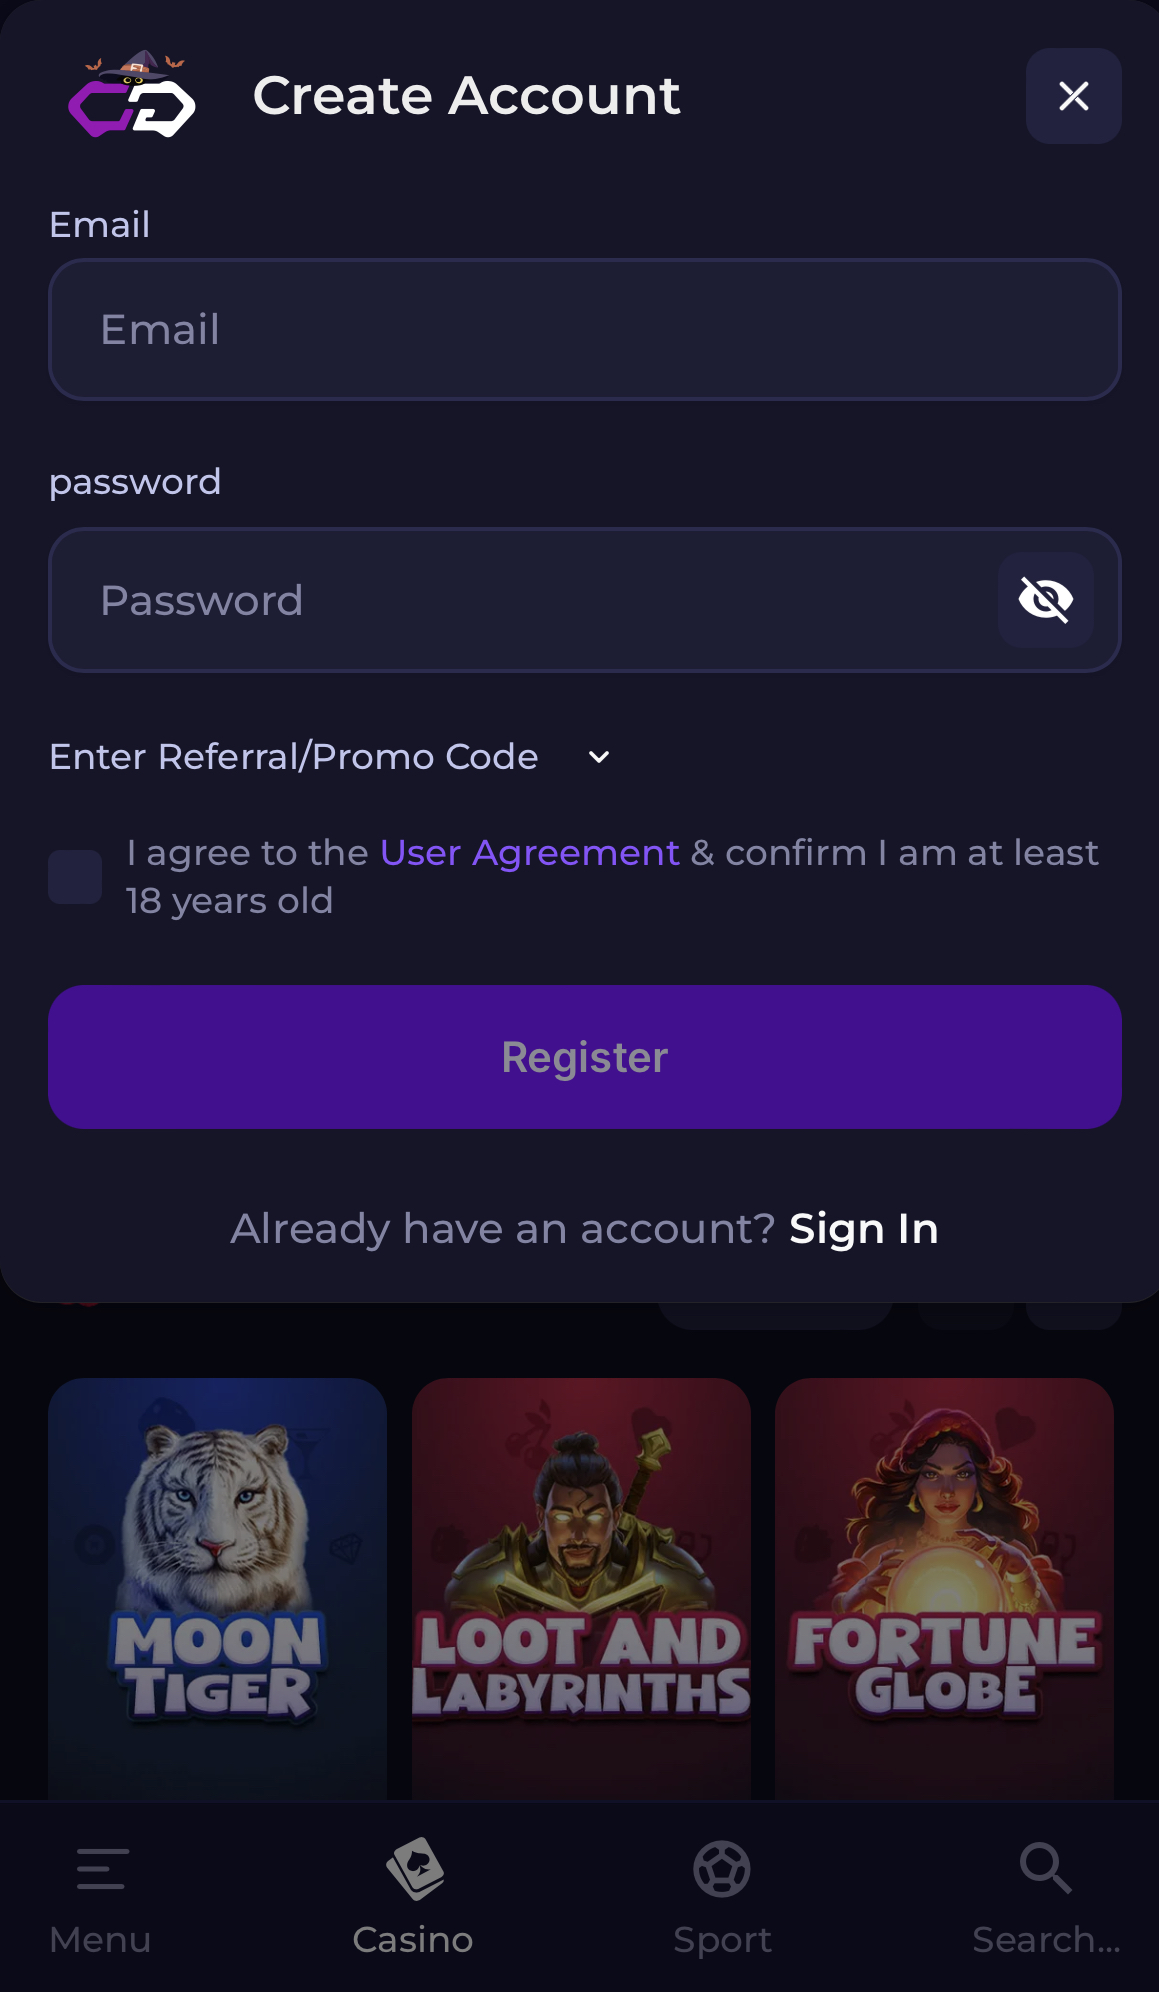Switch to the Sport tab label
The height and width of the screenshot is (1992, 1159).
[x=722, y=1940]
